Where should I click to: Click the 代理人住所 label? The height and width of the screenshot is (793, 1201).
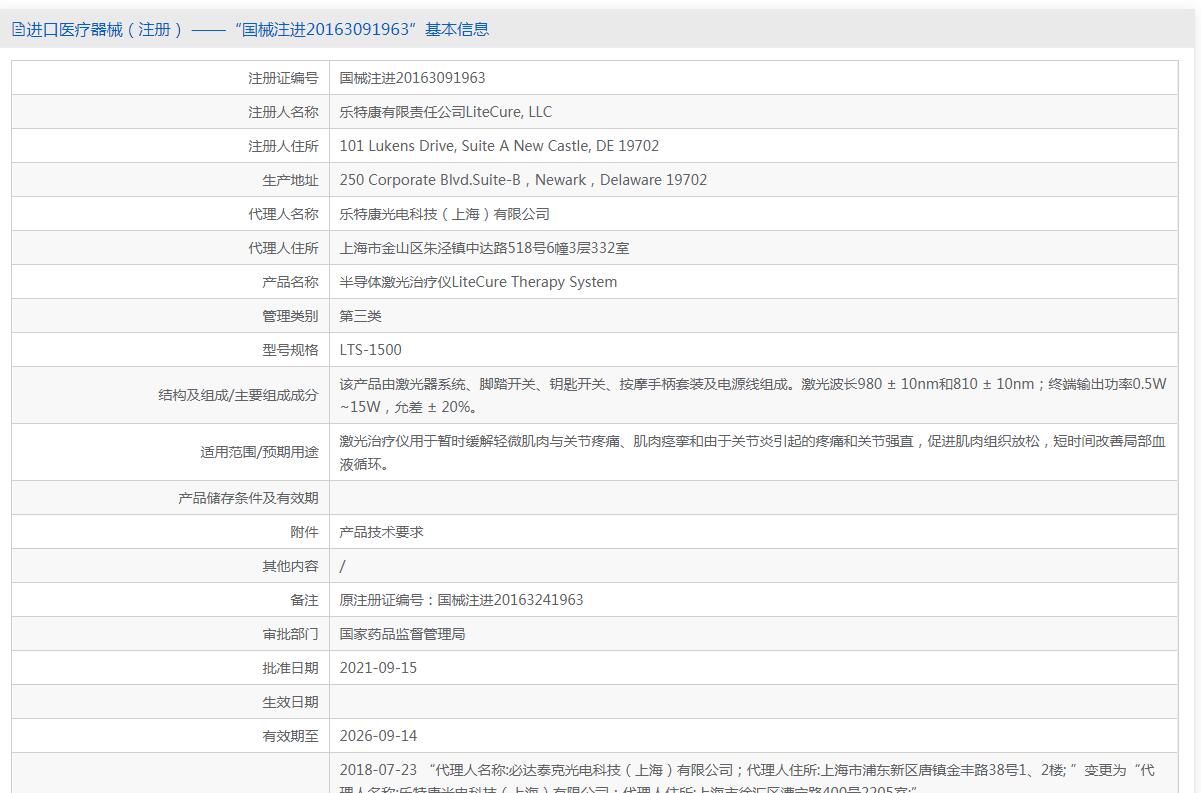(283, 248)
